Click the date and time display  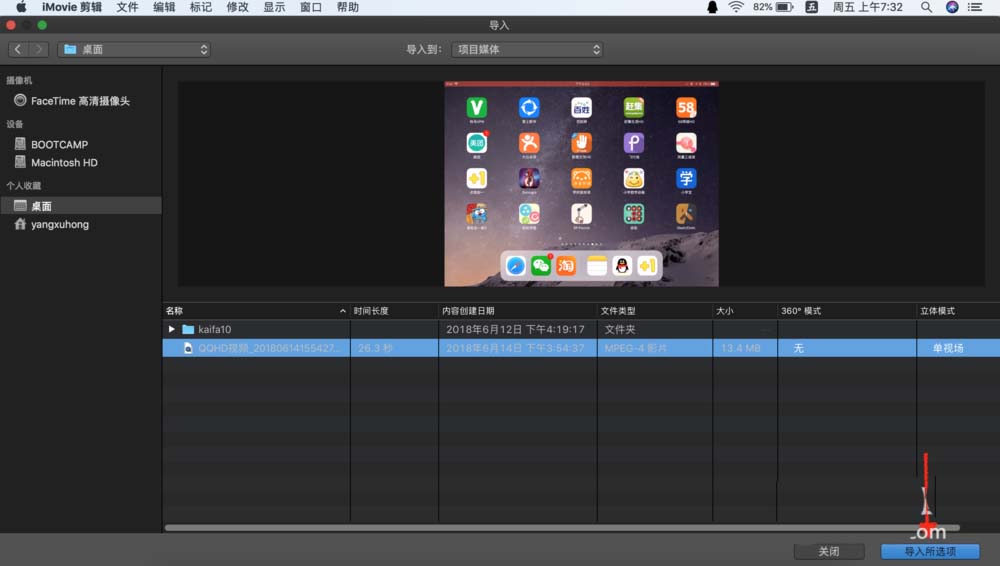(x=867, y=7)
